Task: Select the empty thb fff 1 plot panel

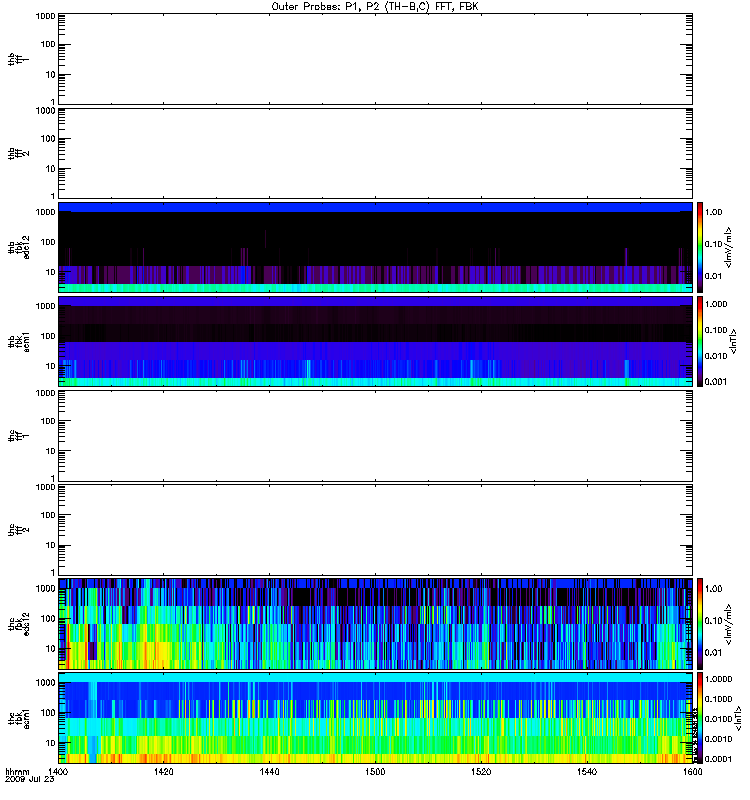Action: [375, 59]
